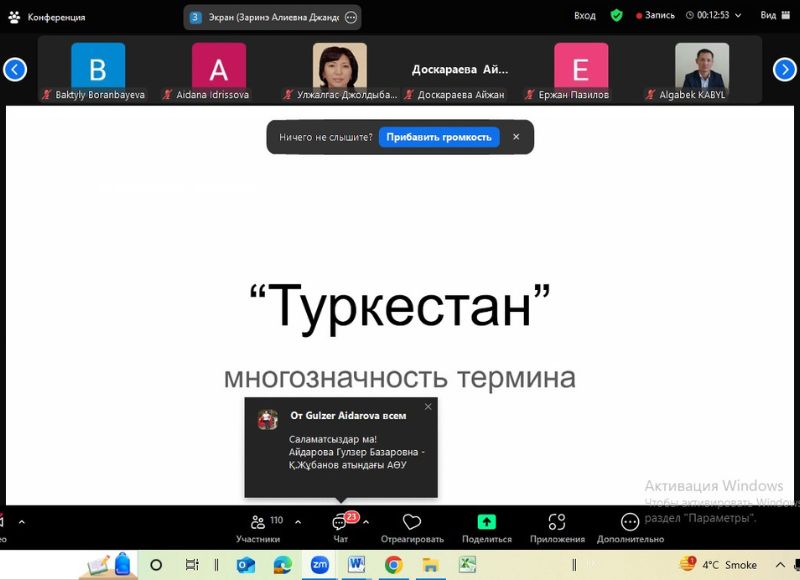Open Microsoft Word from the taskbar

[x=356, y=565]
